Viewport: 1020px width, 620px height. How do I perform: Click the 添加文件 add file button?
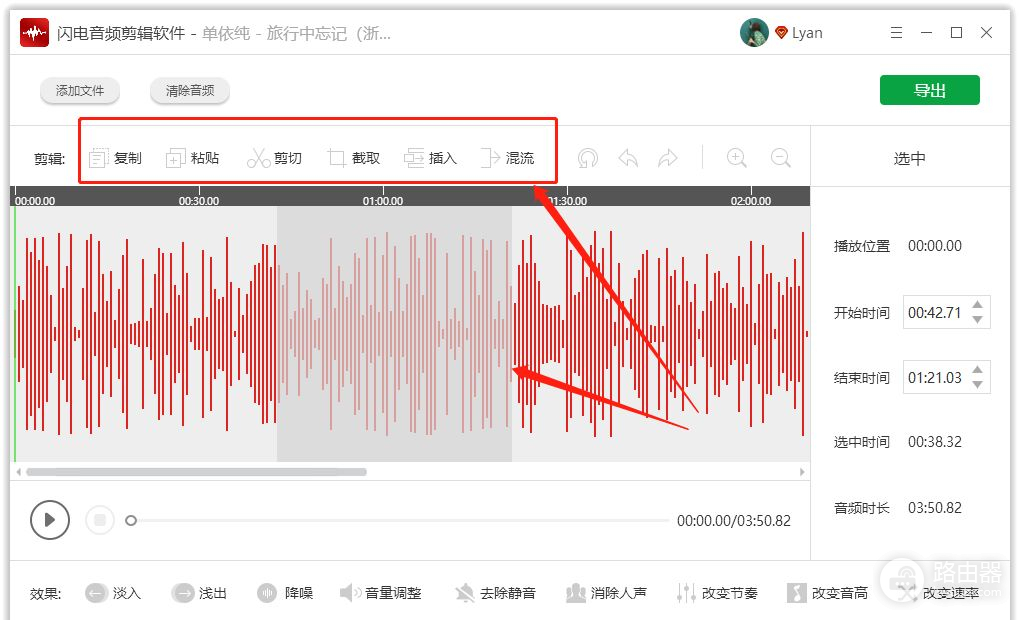coord(80,90)
